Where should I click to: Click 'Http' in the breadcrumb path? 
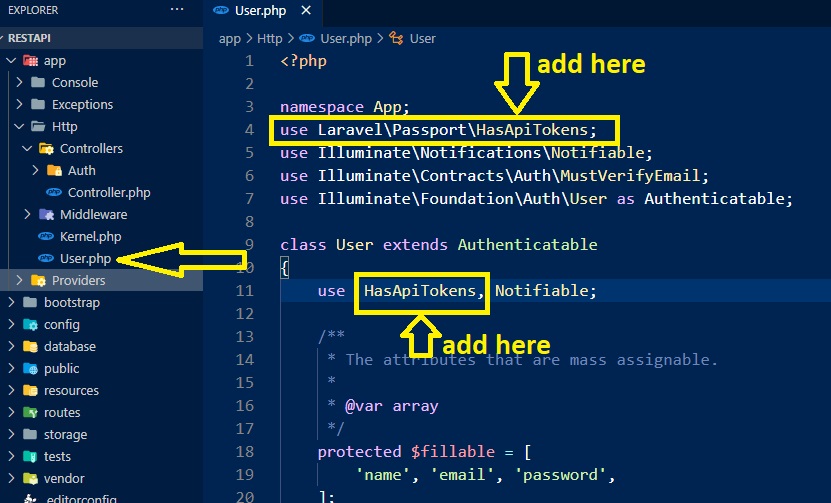[269, 38]
